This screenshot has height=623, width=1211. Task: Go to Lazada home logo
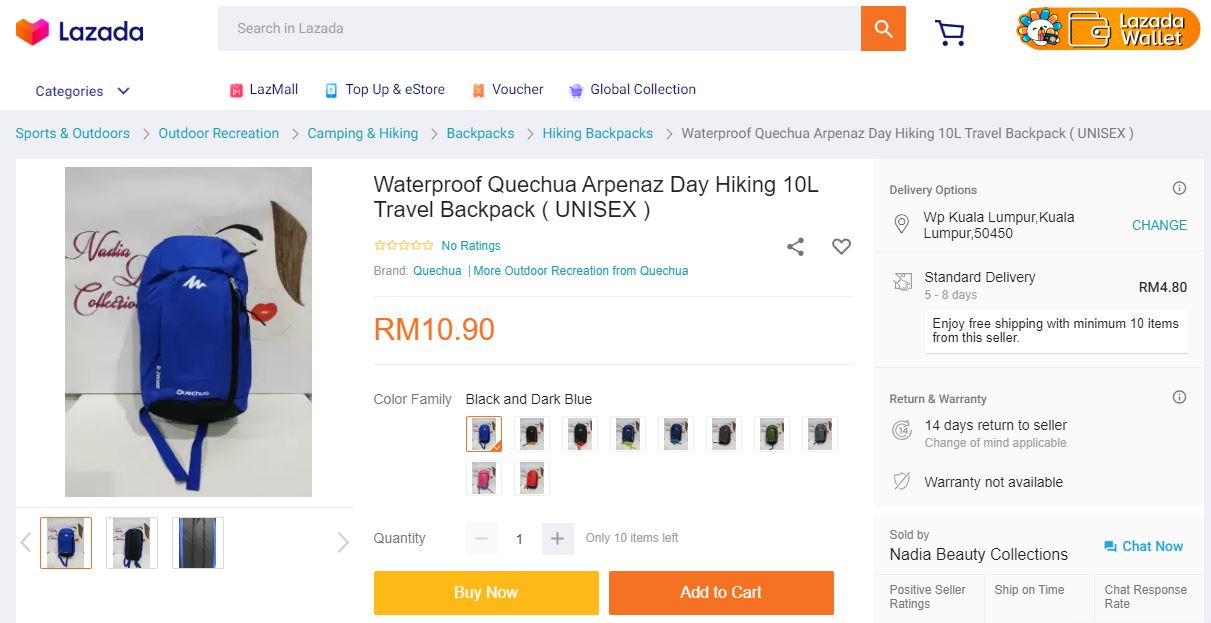(x=80, y=31)
